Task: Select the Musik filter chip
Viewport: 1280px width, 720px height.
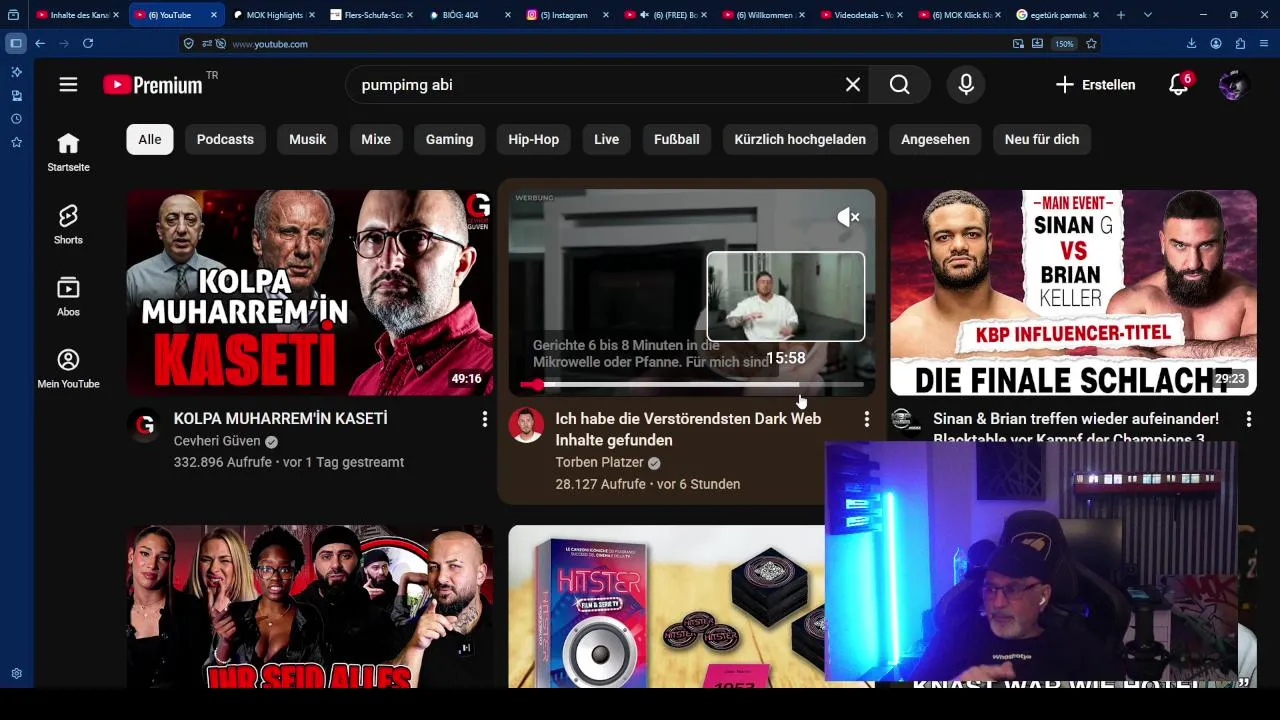Action: 308,139
